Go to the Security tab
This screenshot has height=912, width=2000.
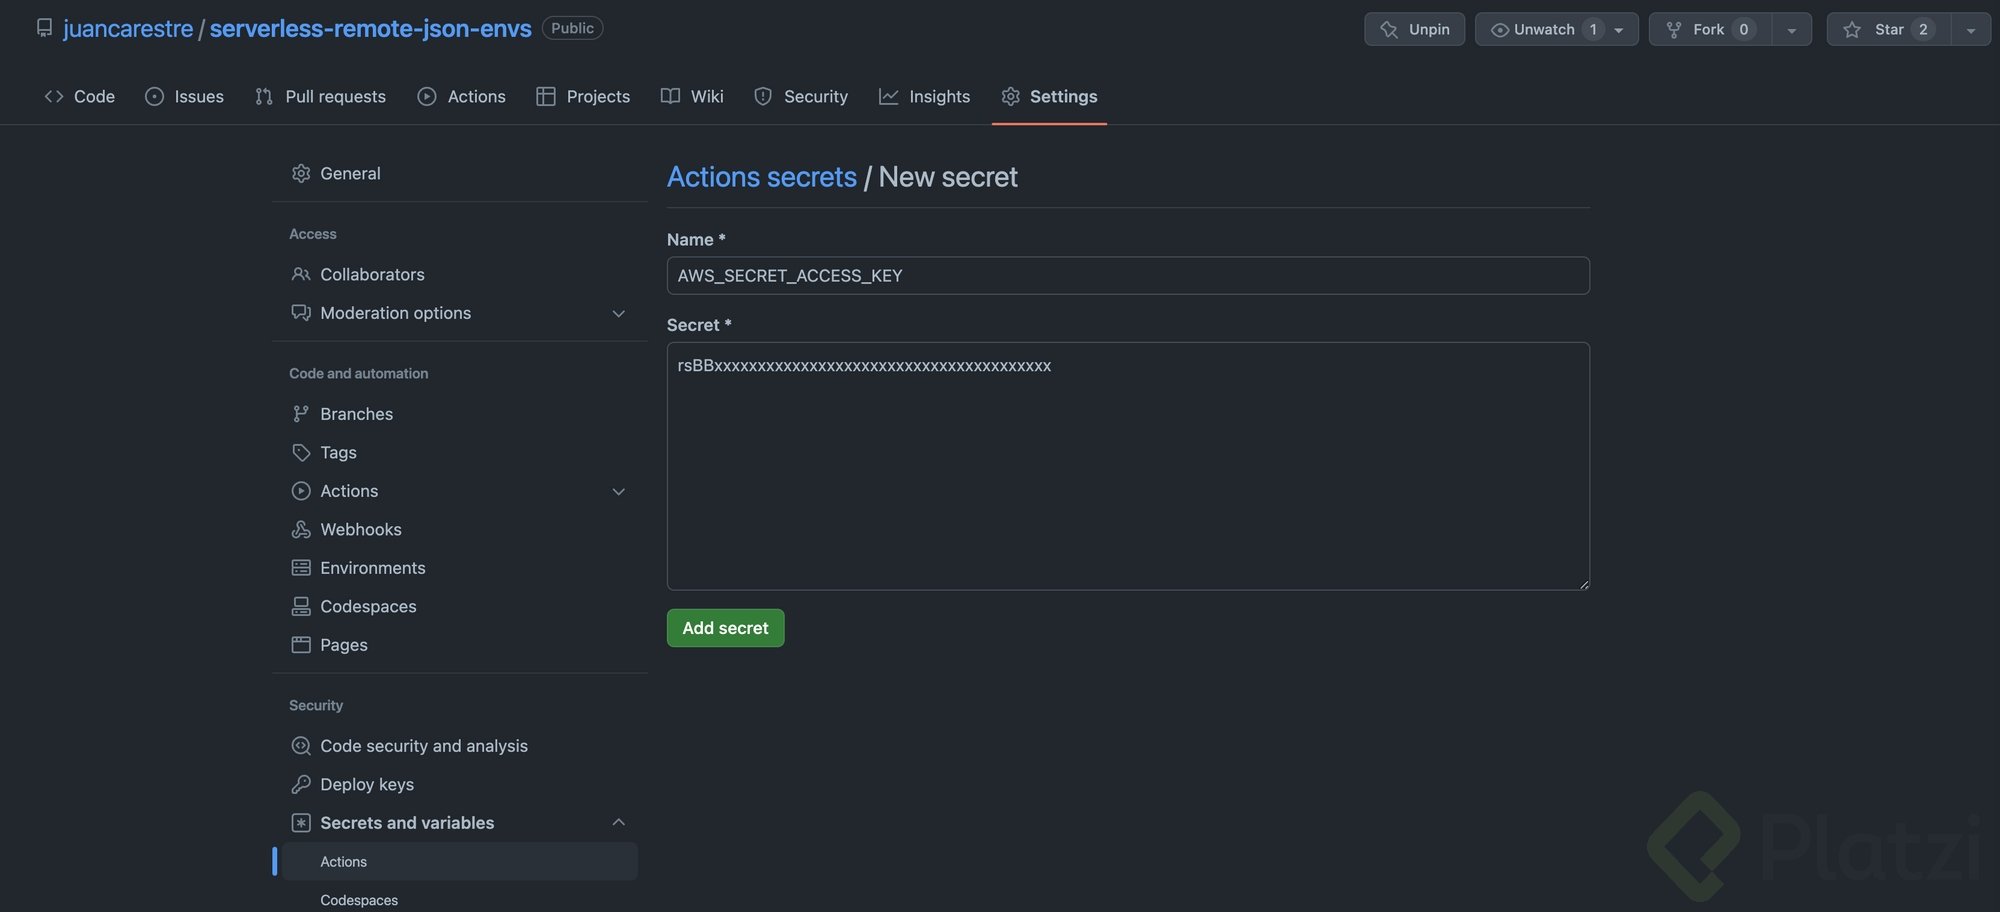point(801,96)
